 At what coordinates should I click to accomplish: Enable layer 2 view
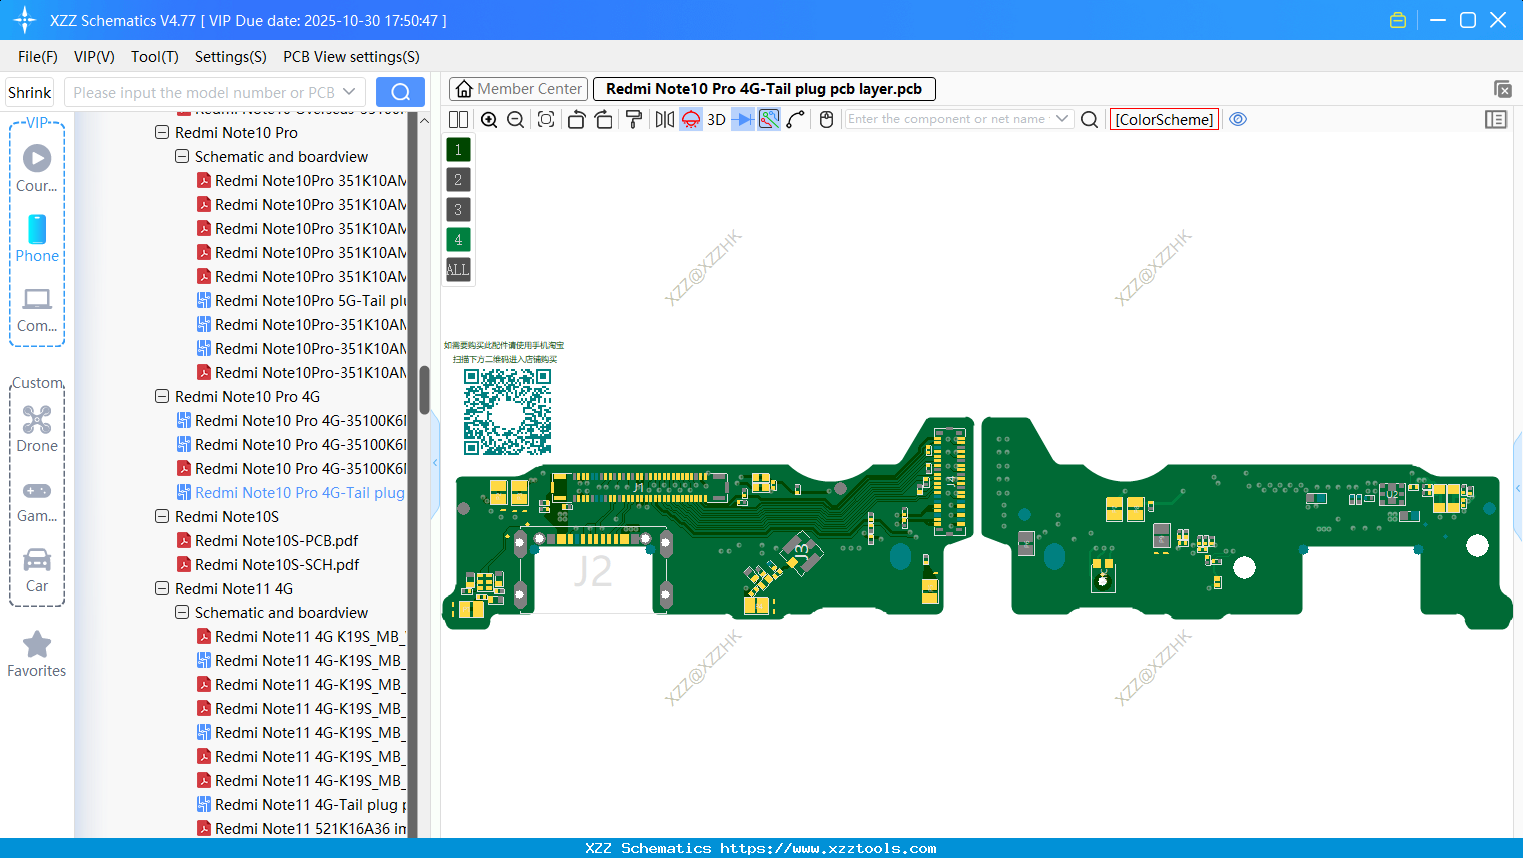[457, 179]
